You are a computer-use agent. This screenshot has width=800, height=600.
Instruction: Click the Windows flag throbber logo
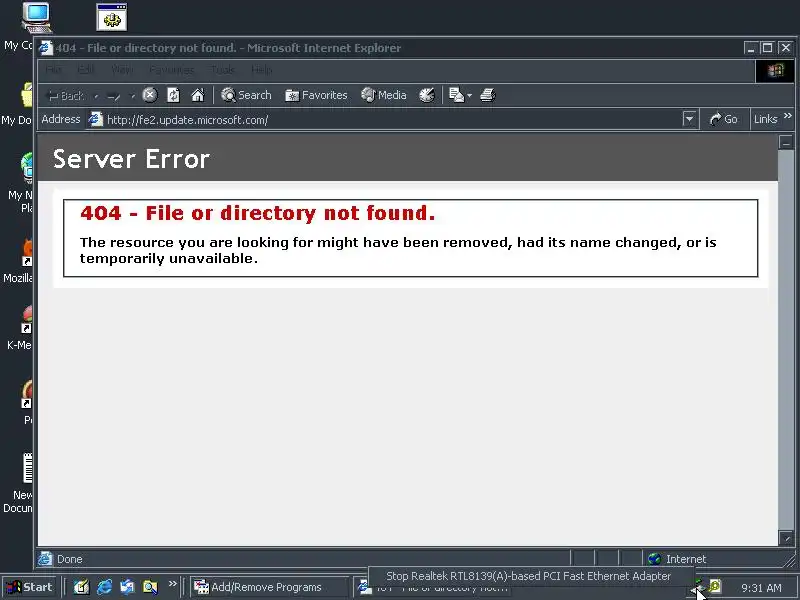coord(774,70)
